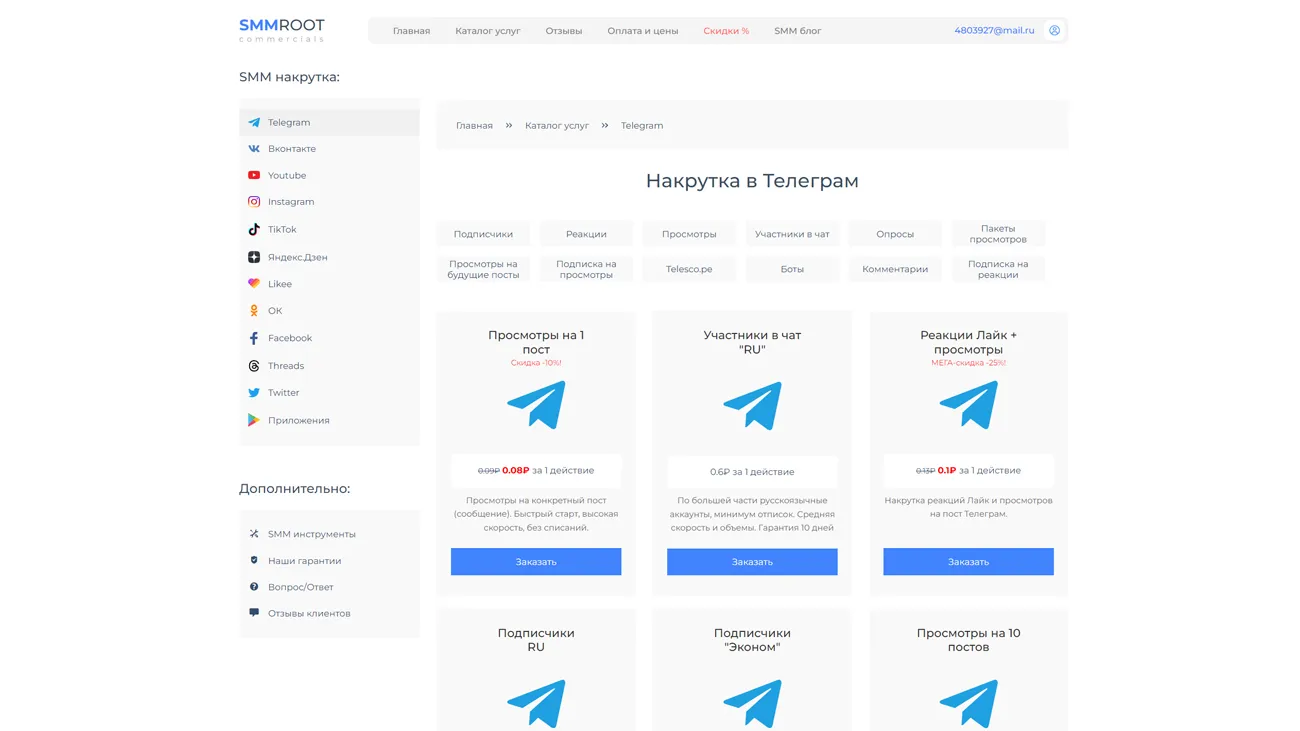Open the TikTok icon in sidebar

254,229
